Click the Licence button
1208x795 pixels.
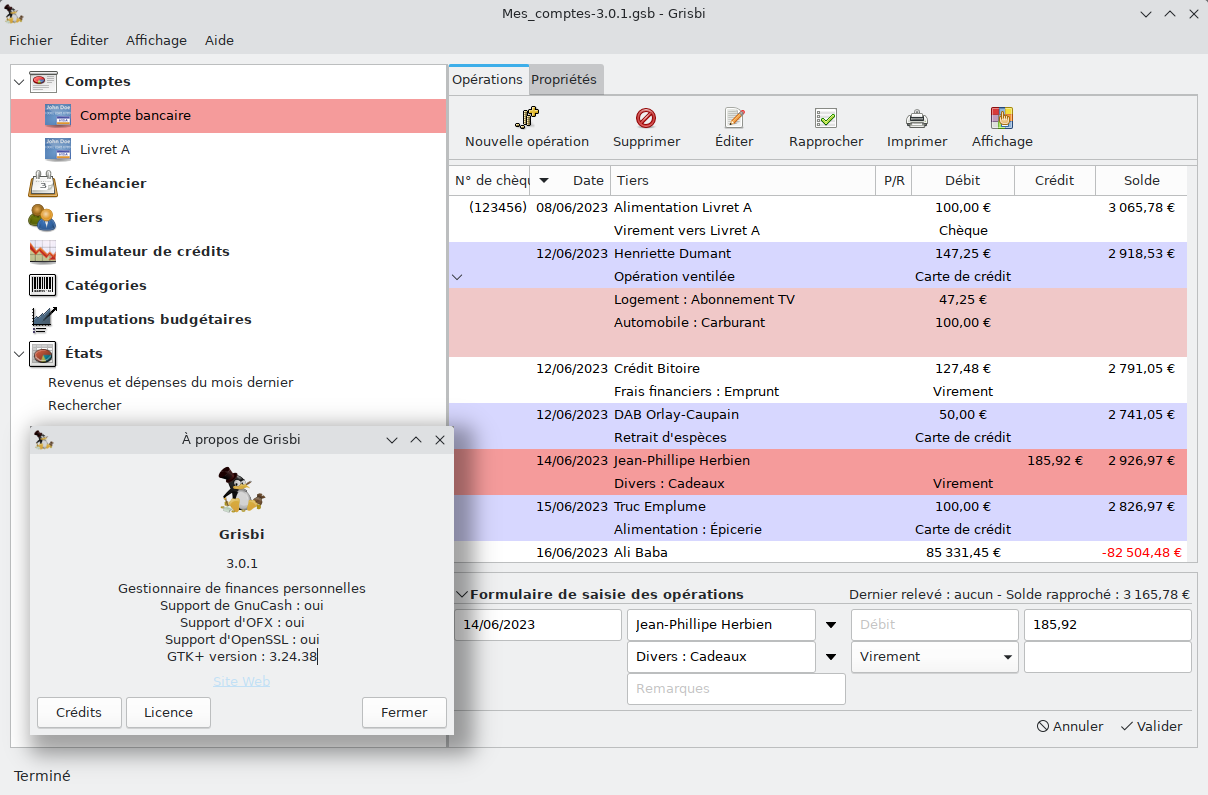tap(168, 713)
